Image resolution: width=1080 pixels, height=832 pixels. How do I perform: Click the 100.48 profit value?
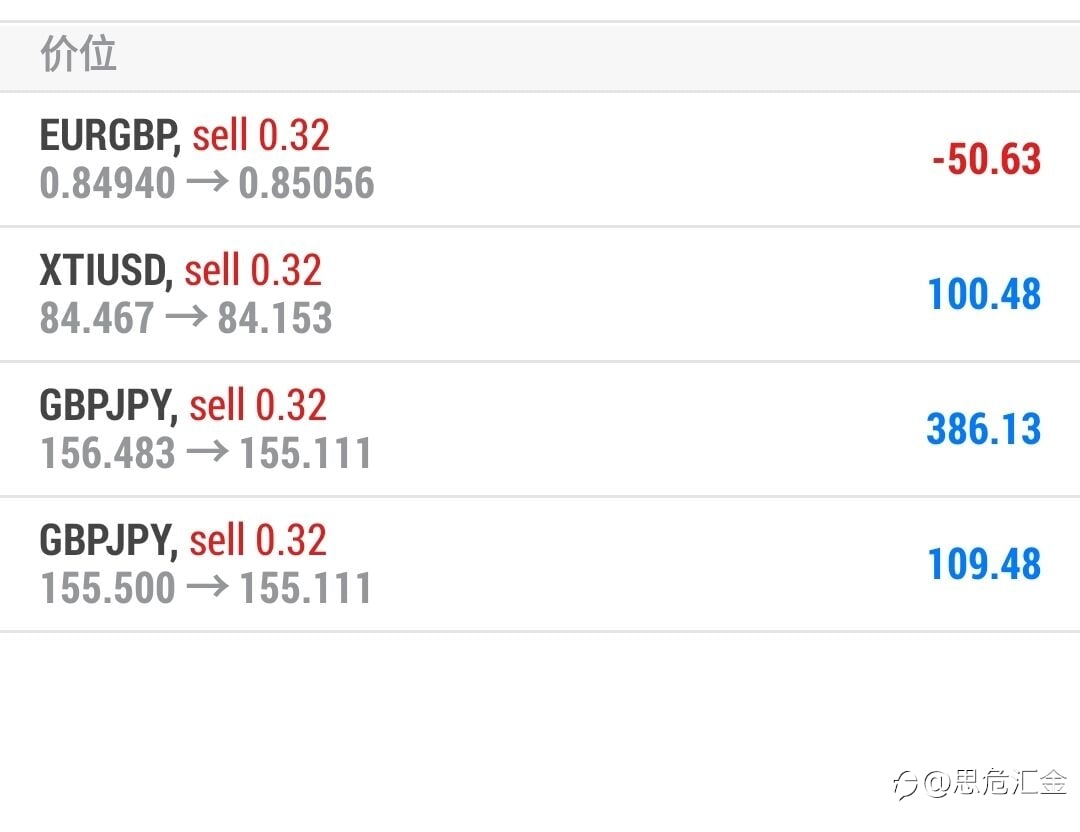984,294
